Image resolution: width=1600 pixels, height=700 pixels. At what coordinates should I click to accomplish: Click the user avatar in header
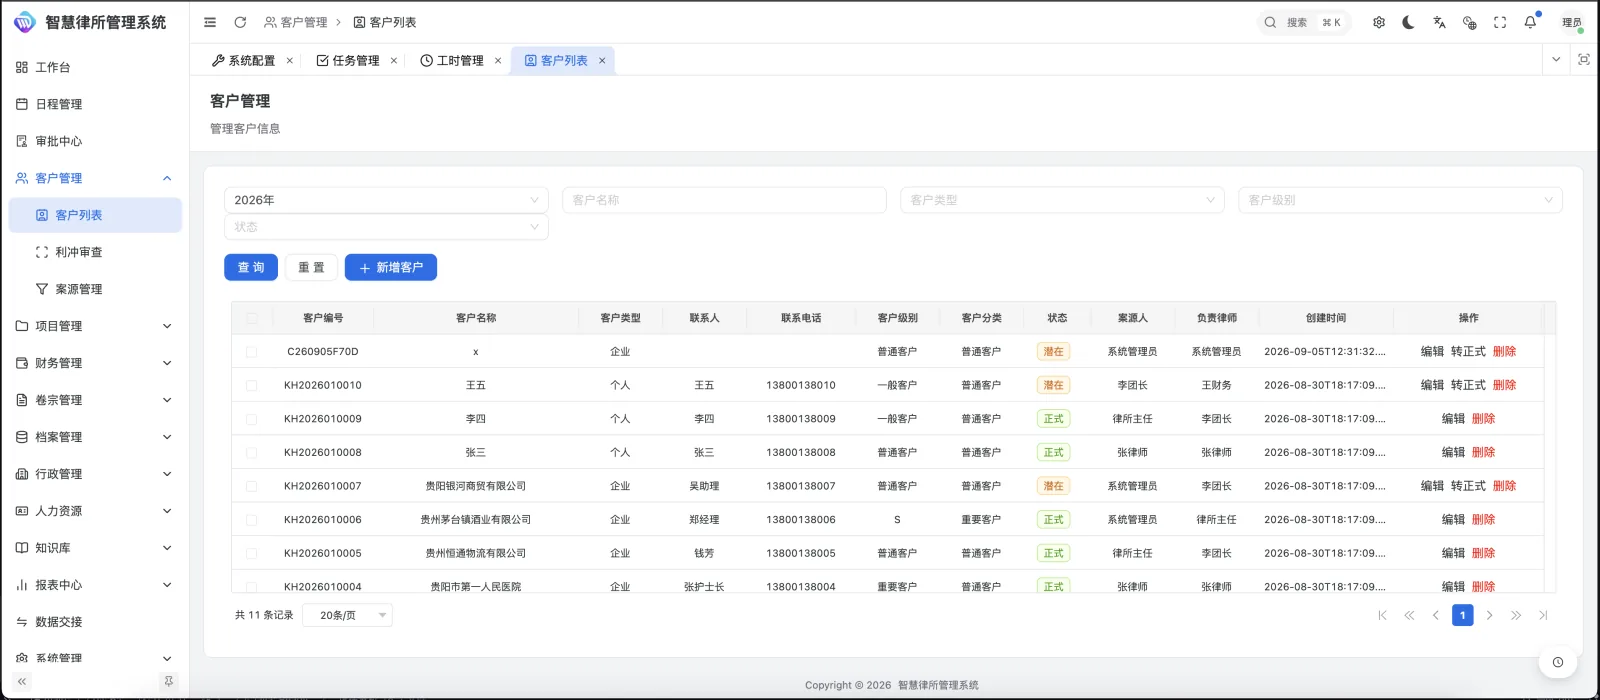pos(1572,22)
